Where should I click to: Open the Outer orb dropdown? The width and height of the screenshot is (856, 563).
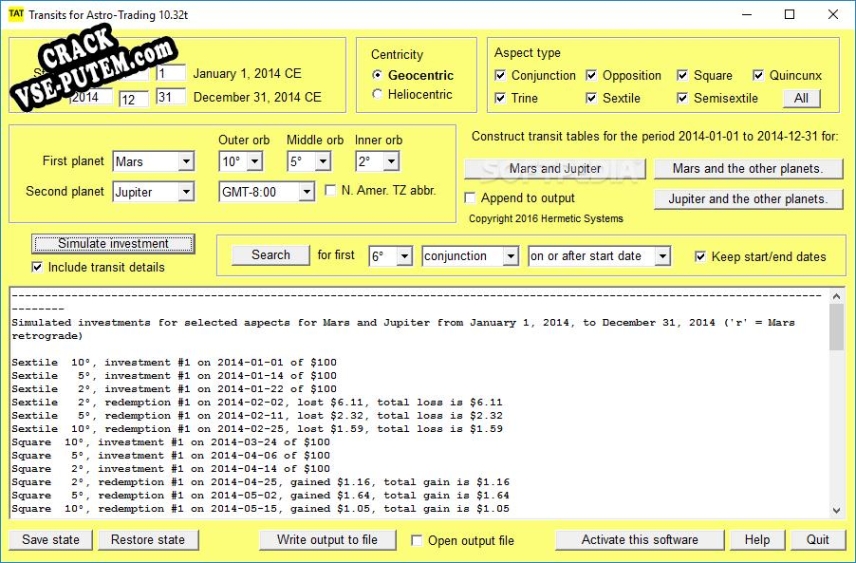point(241,162)
